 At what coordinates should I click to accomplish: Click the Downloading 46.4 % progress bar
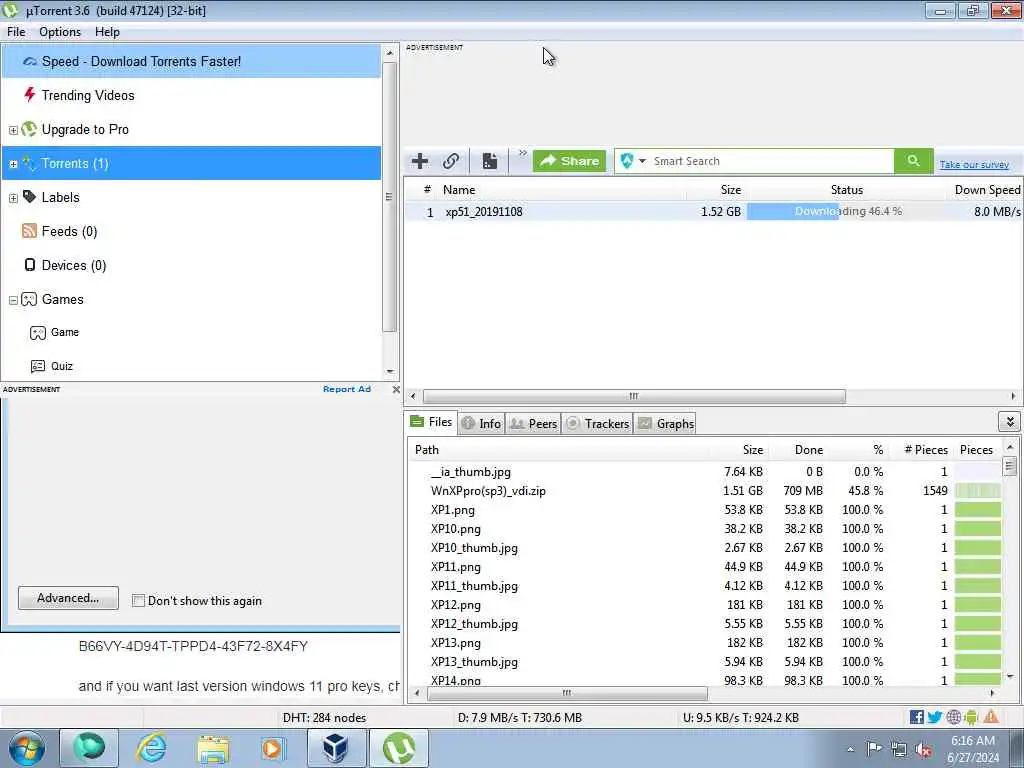point(846,212)
